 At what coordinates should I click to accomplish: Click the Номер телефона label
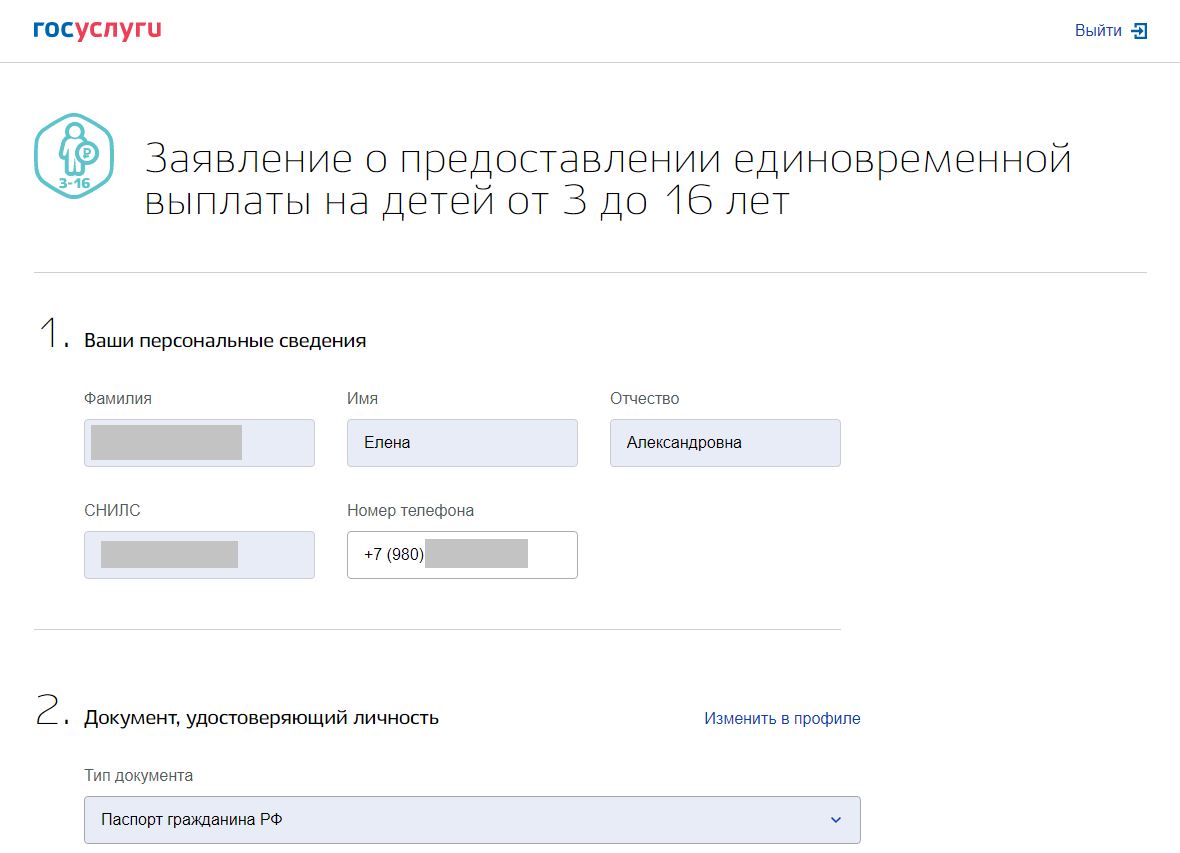point(410,510)
